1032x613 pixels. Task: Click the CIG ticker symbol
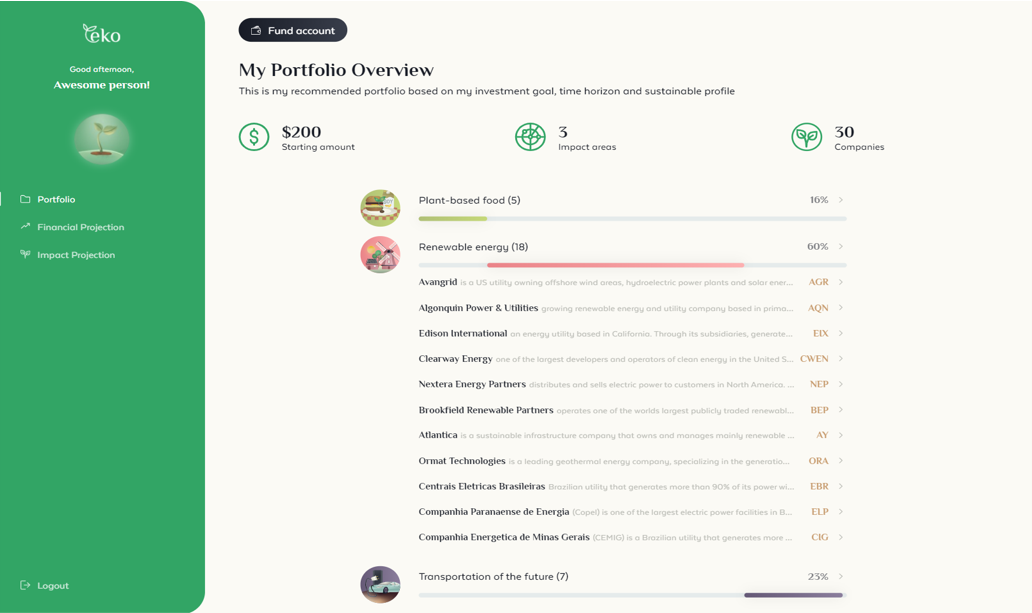[820, 537]
